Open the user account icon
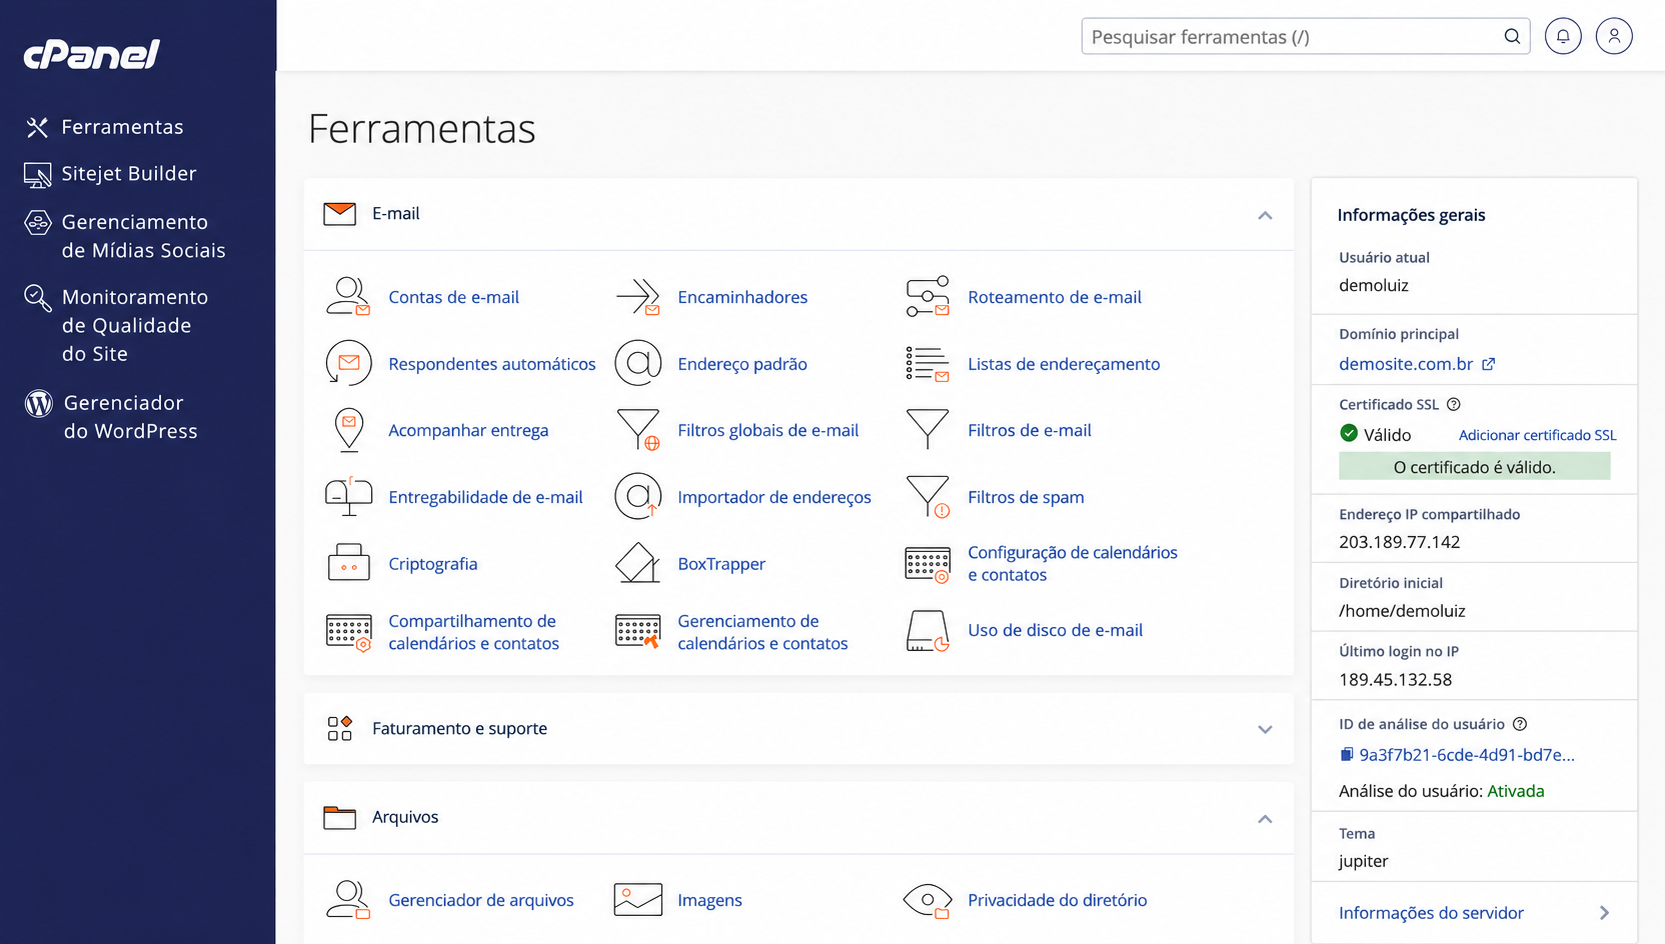Viewport: 1665px width, 944px height. click(x=1614, y=37)
